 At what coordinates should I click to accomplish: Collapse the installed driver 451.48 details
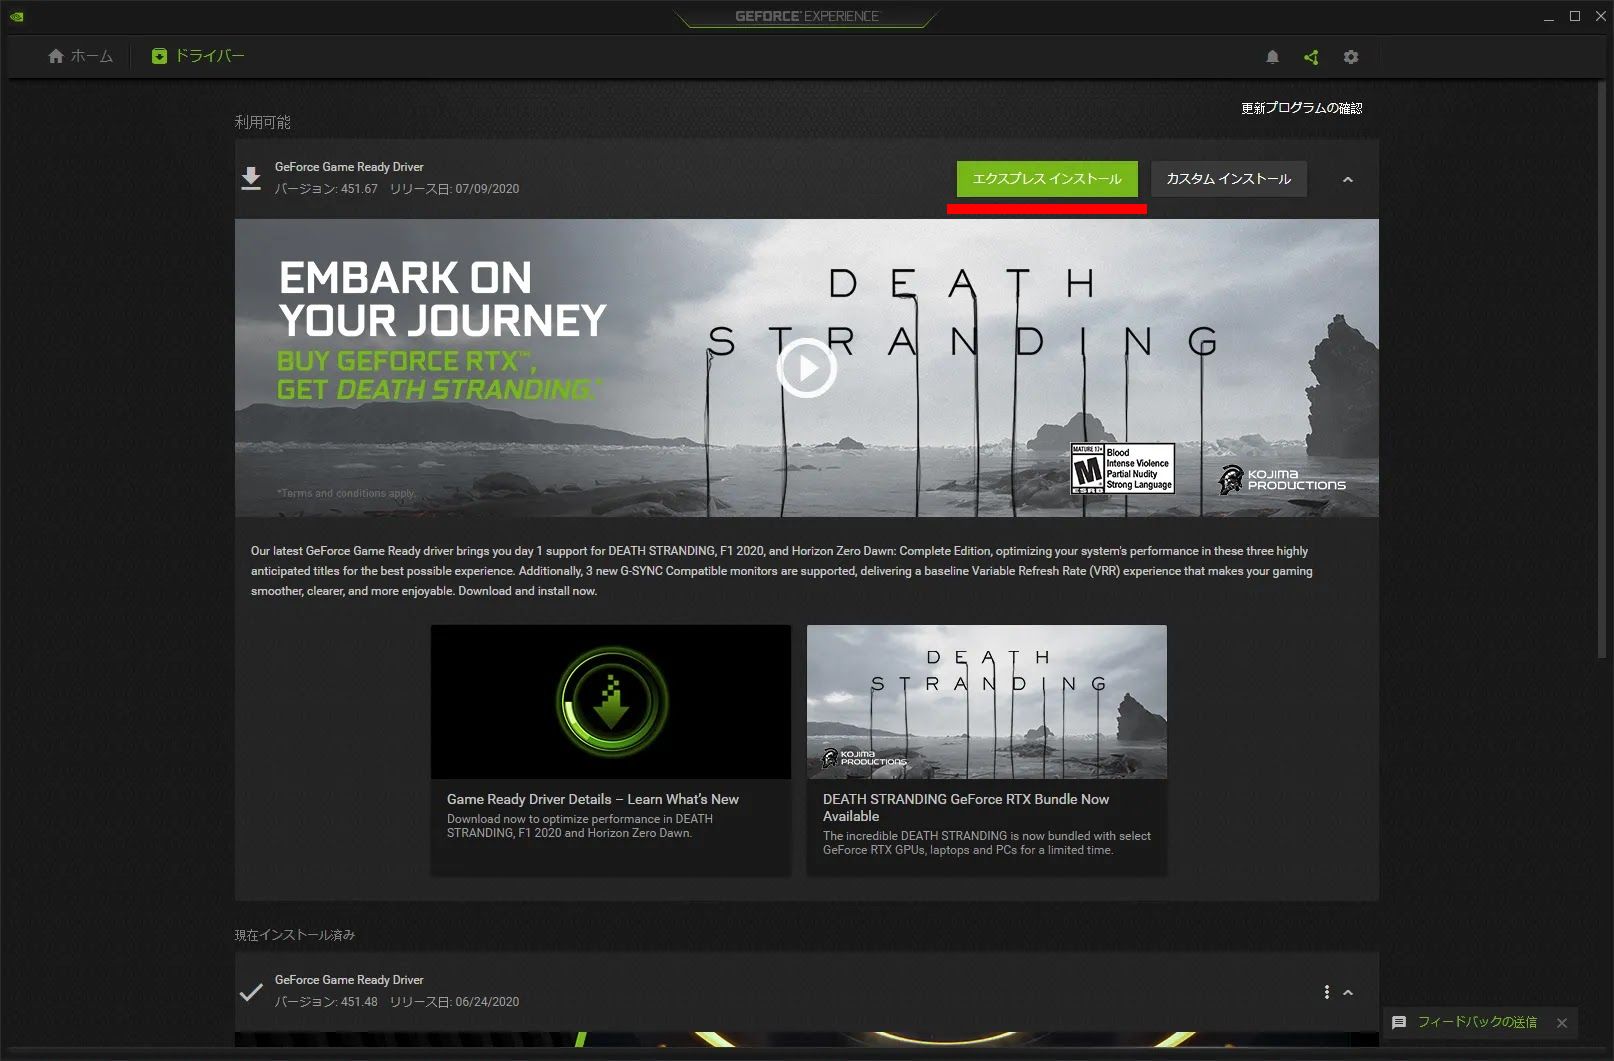tap(1348, 992)
